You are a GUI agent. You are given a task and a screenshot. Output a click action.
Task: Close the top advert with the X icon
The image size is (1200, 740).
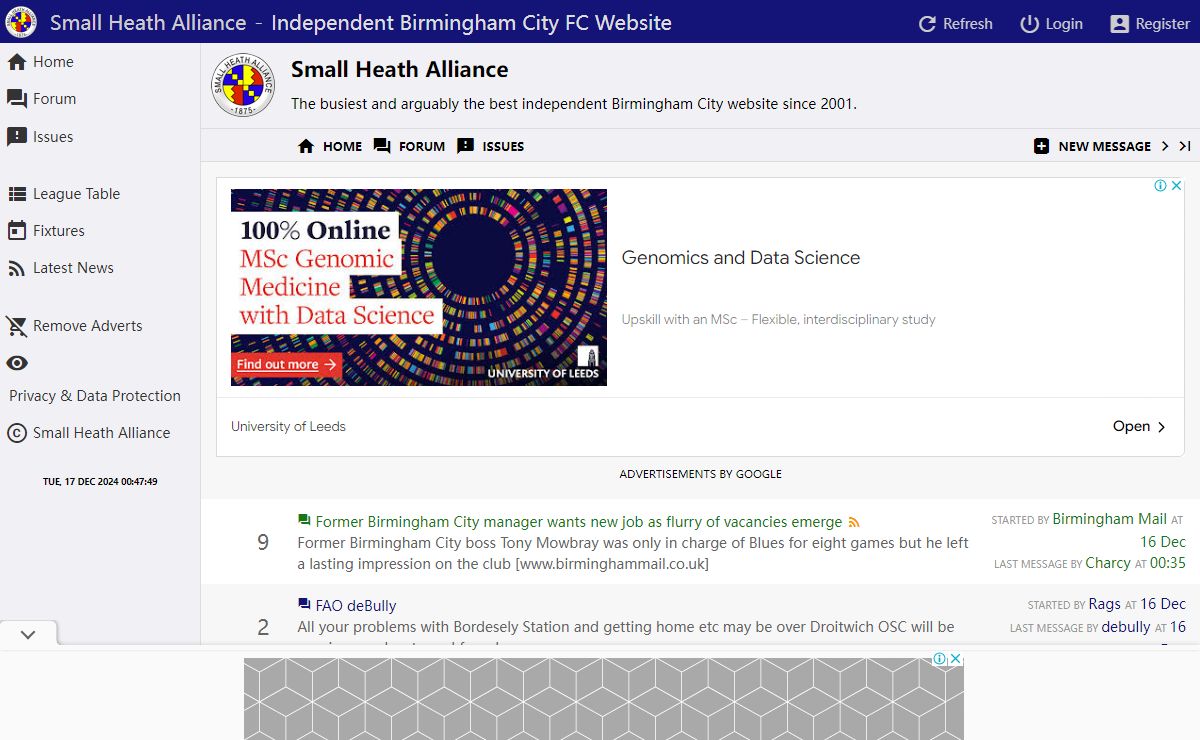1177,186
